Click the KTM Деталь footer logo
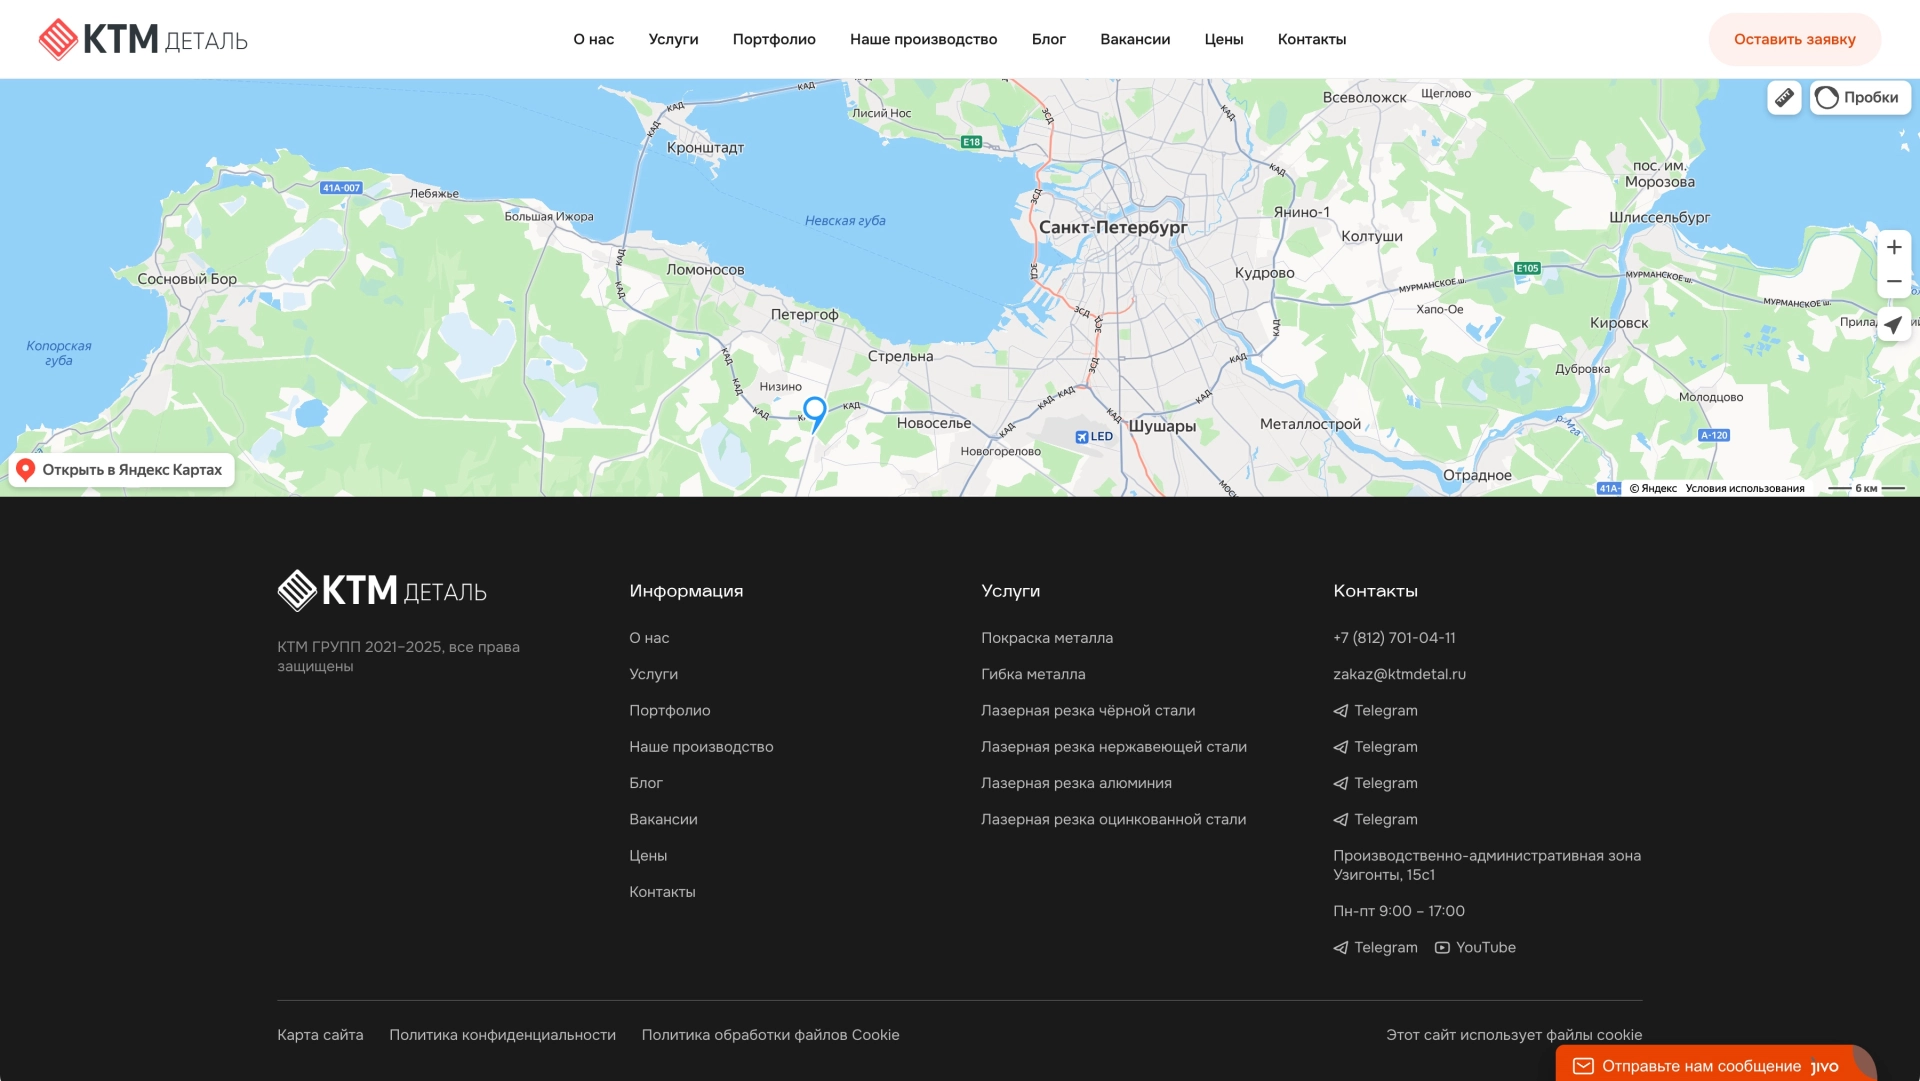The width and height of the screenshot is (1920, 1081). [382, 591]
